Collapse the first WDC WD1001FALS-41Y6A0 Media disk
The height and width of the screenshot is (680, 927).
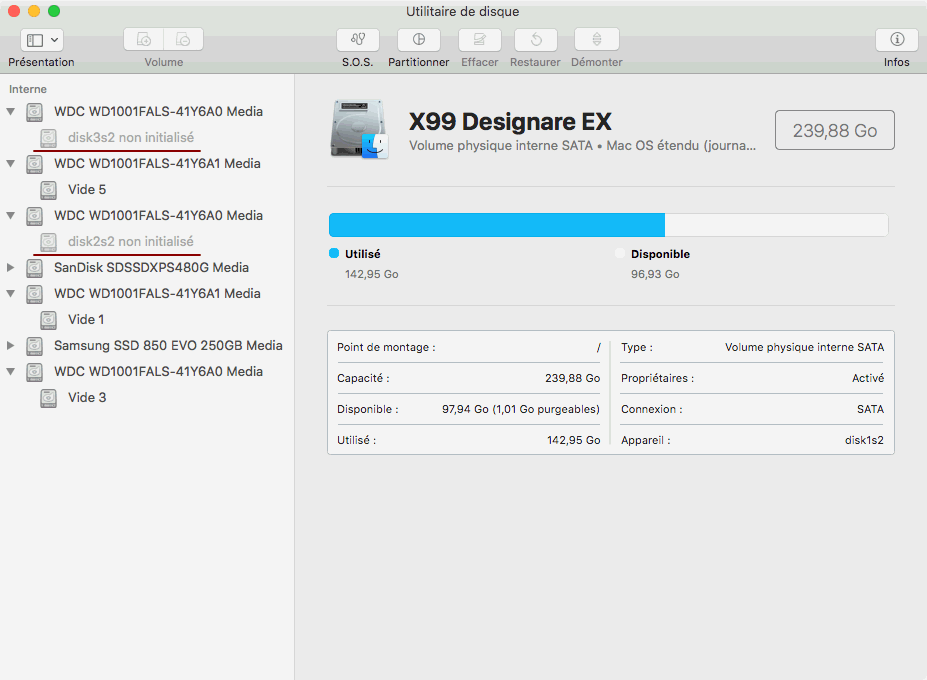(x=11, y=111)
